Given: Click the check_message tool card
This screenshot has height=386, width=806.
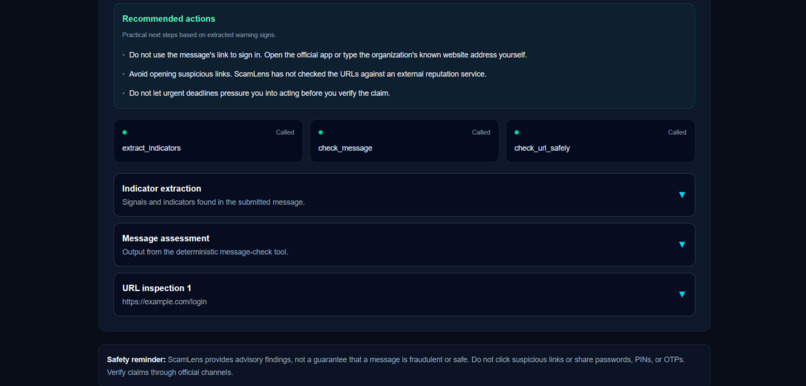Looking at the screenshot, I should (x=404, y=141).
